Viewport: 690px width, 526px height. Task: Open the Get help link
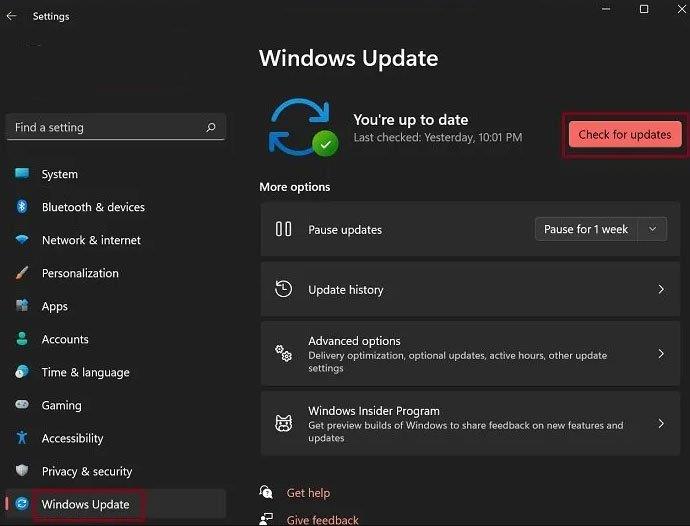308,493
